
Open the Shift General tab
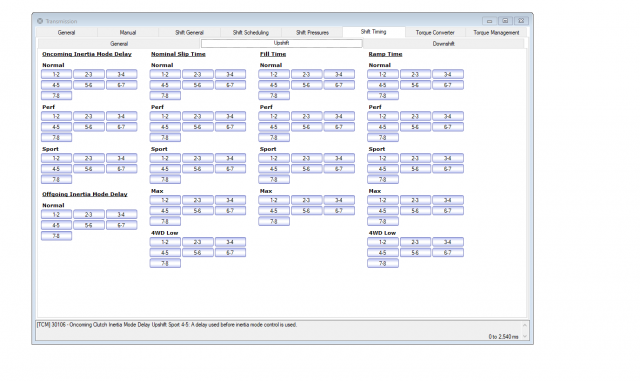coord(189,32)
